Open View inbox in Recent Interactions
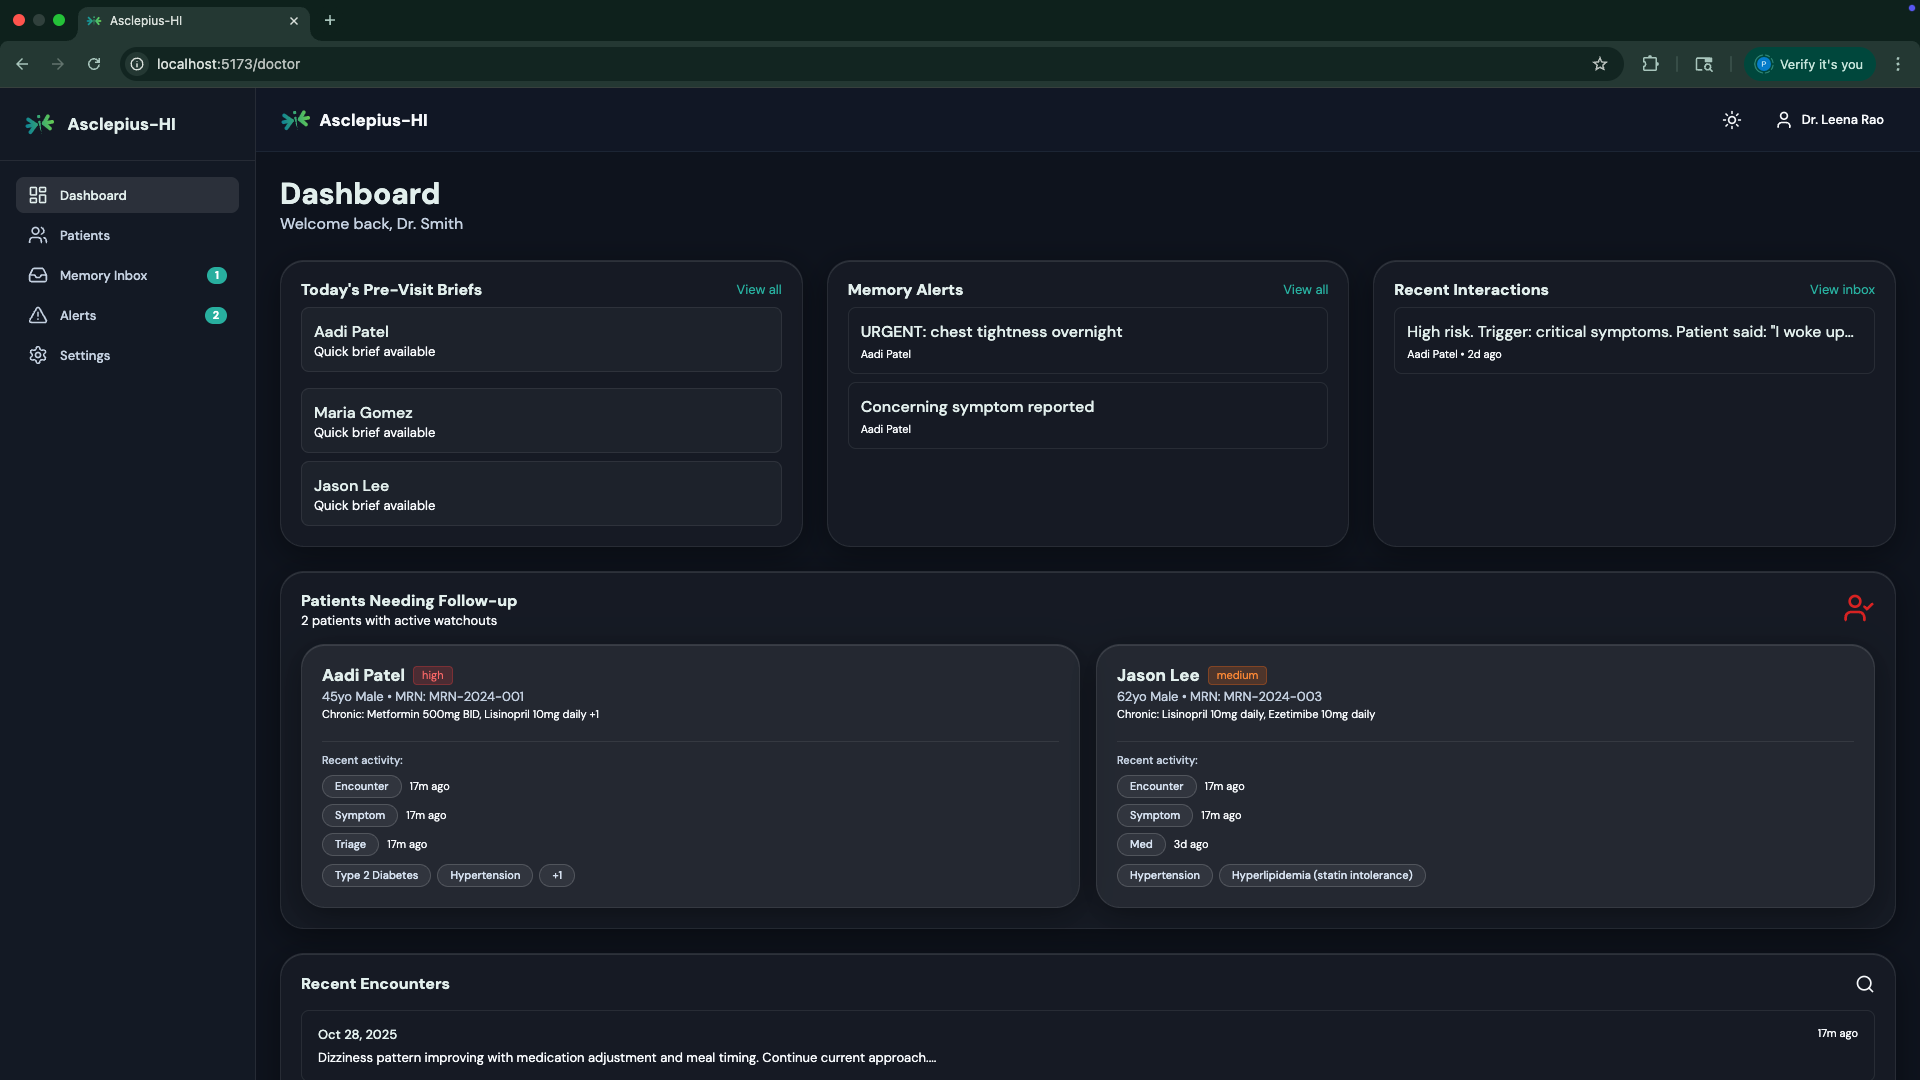This screenshot has height=1080, width=1920. [1841, 289]
